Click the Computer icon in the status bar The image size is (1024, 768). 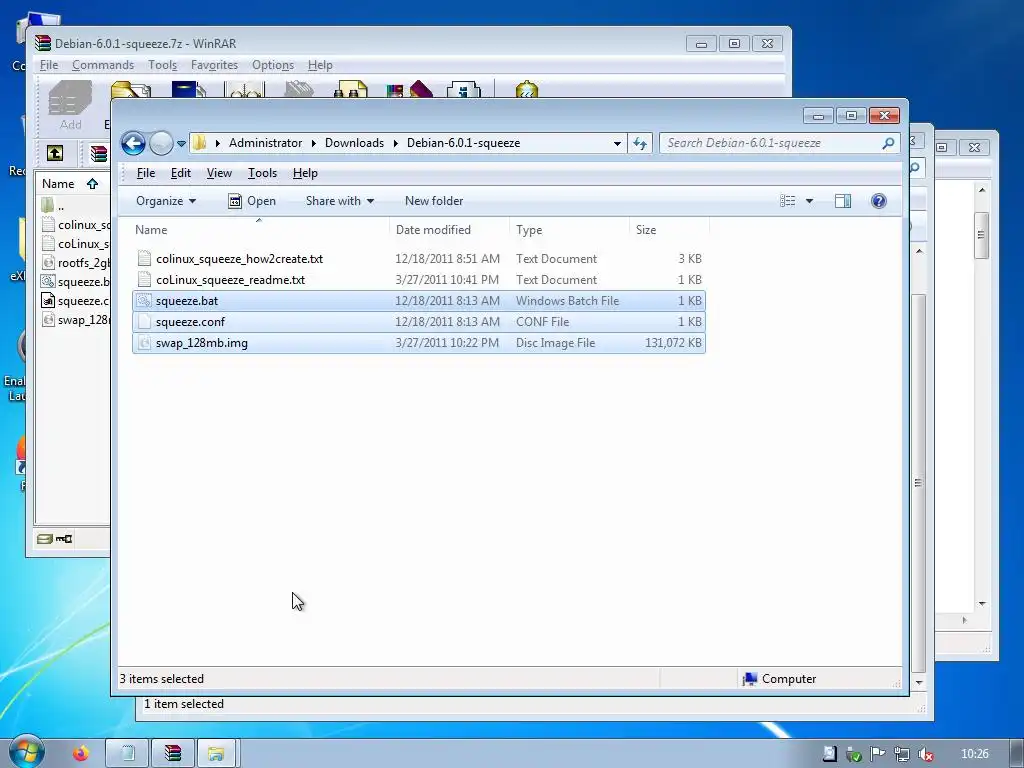click(x=750, y=679)
